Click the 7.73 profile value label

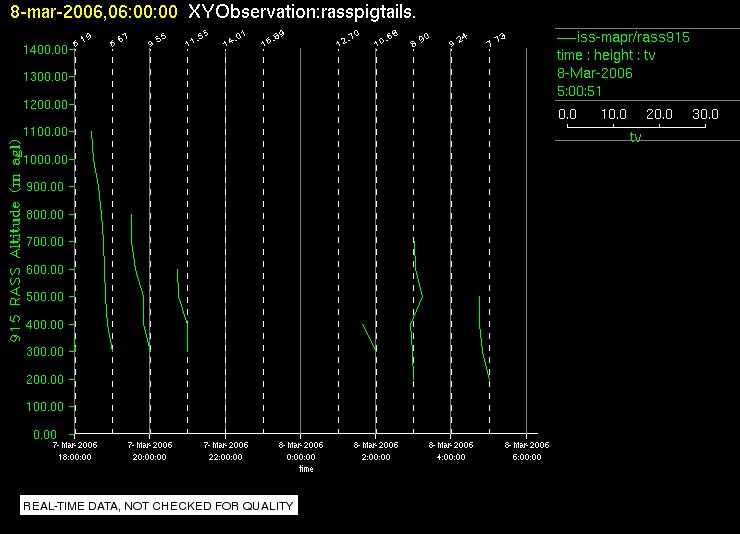tap(496, 40)
